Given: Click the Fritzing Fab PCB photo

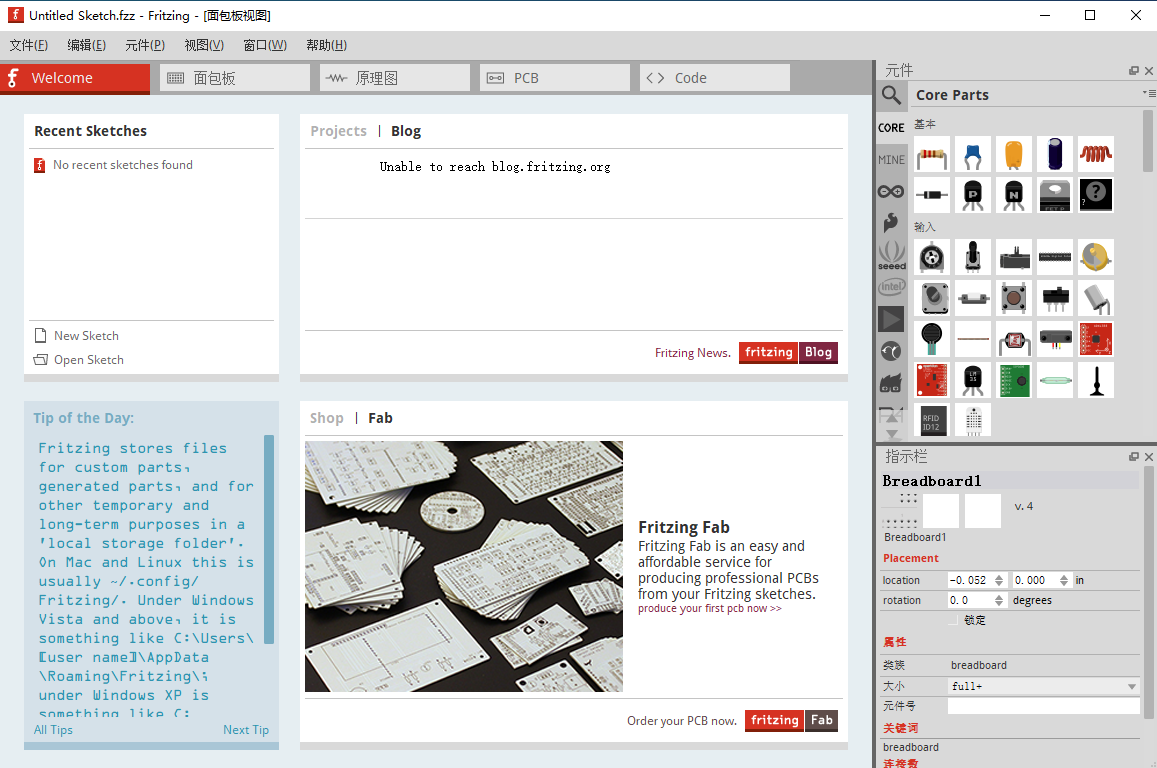Looking at the screenshot, I should [463, 567].
